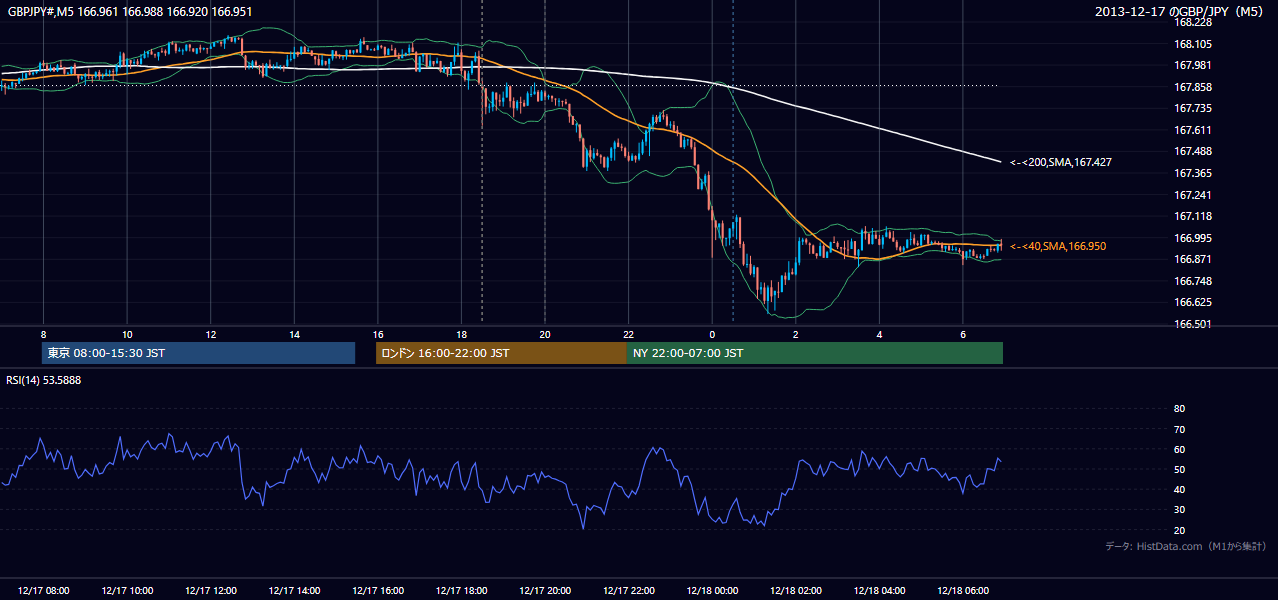The image size is (1278, 600).
Task: Click the RSI scale value 60
Action: coord(1179,449)
